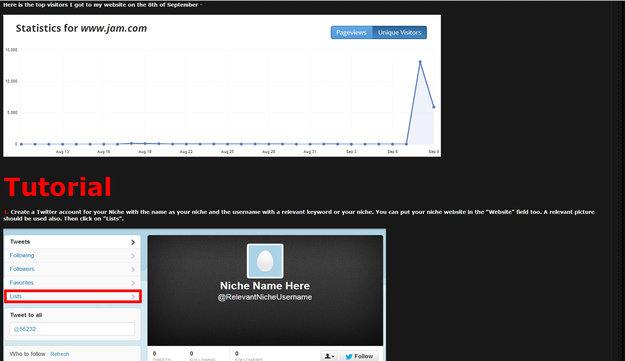The width and height of the screenshot is (625, 361).
Task: Open the Tweets menu item
Action: [72, 242]
